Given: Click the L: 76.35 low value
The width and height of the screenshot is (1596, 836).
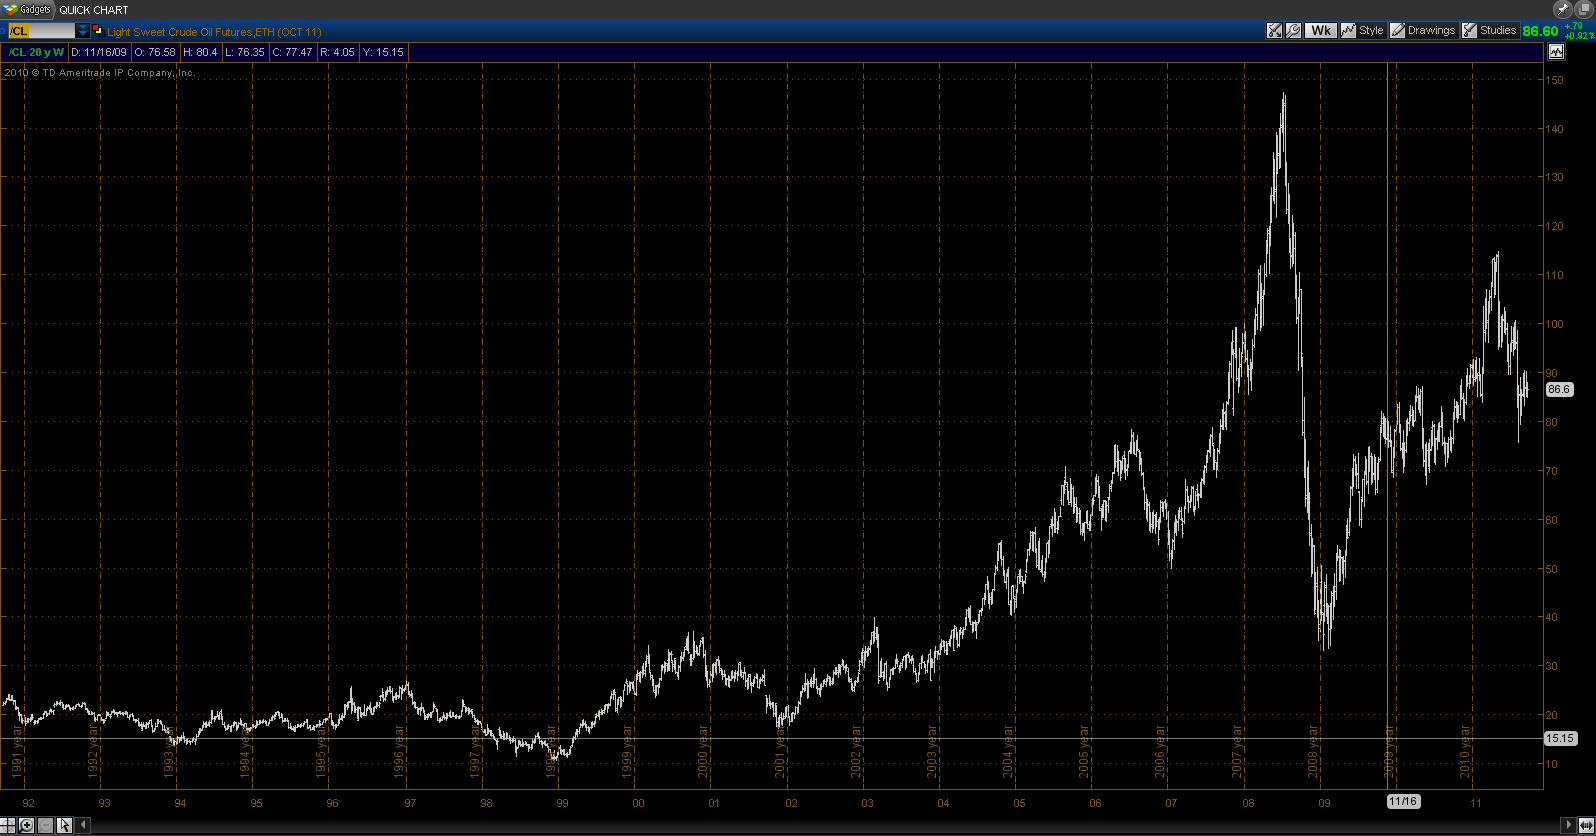Looking at the screenshot, I should click(244, 52).
